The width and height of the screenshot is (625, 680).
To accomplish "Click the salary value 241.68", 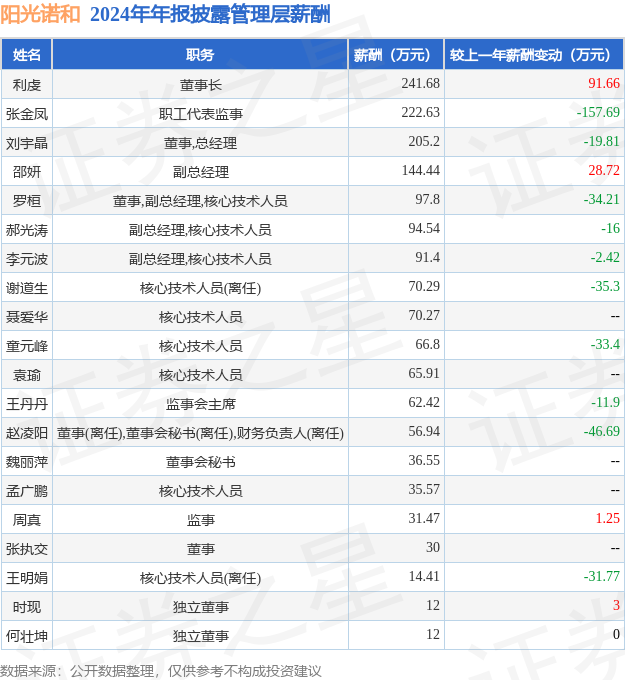I will pos(420,83).
